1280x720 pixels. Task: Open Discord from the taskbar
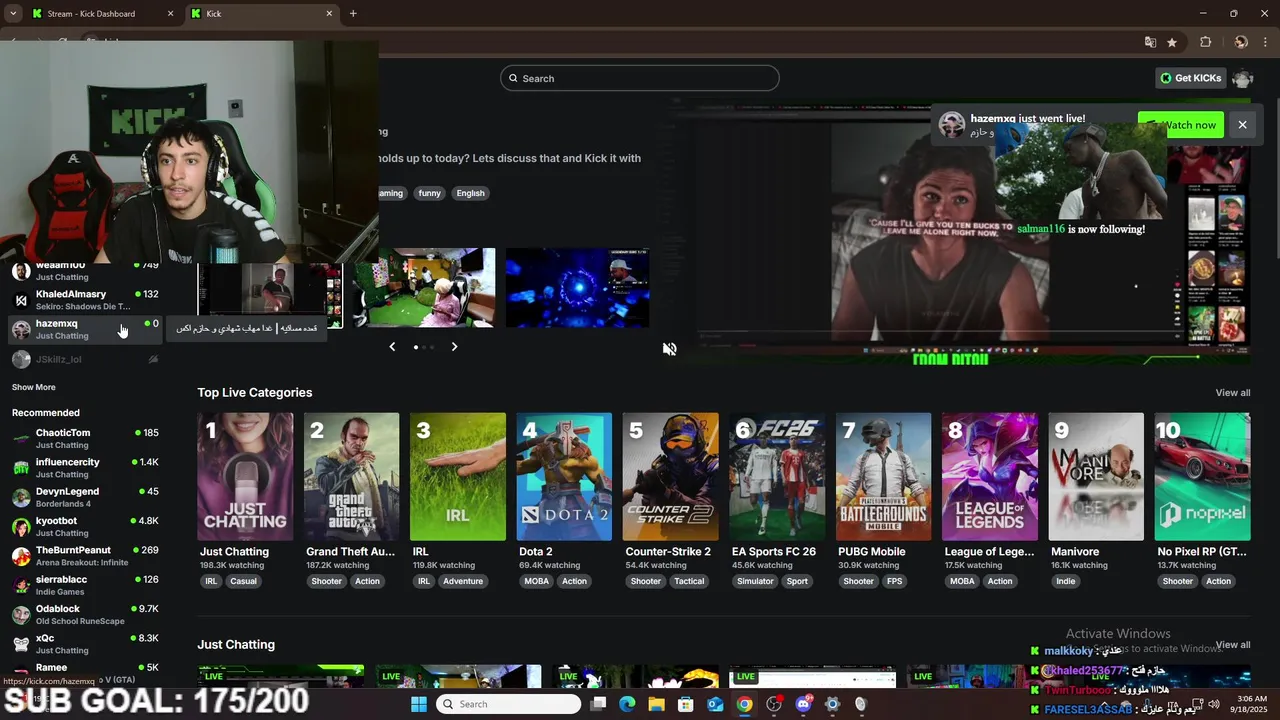pyautogui.click(x=803, y=704)
